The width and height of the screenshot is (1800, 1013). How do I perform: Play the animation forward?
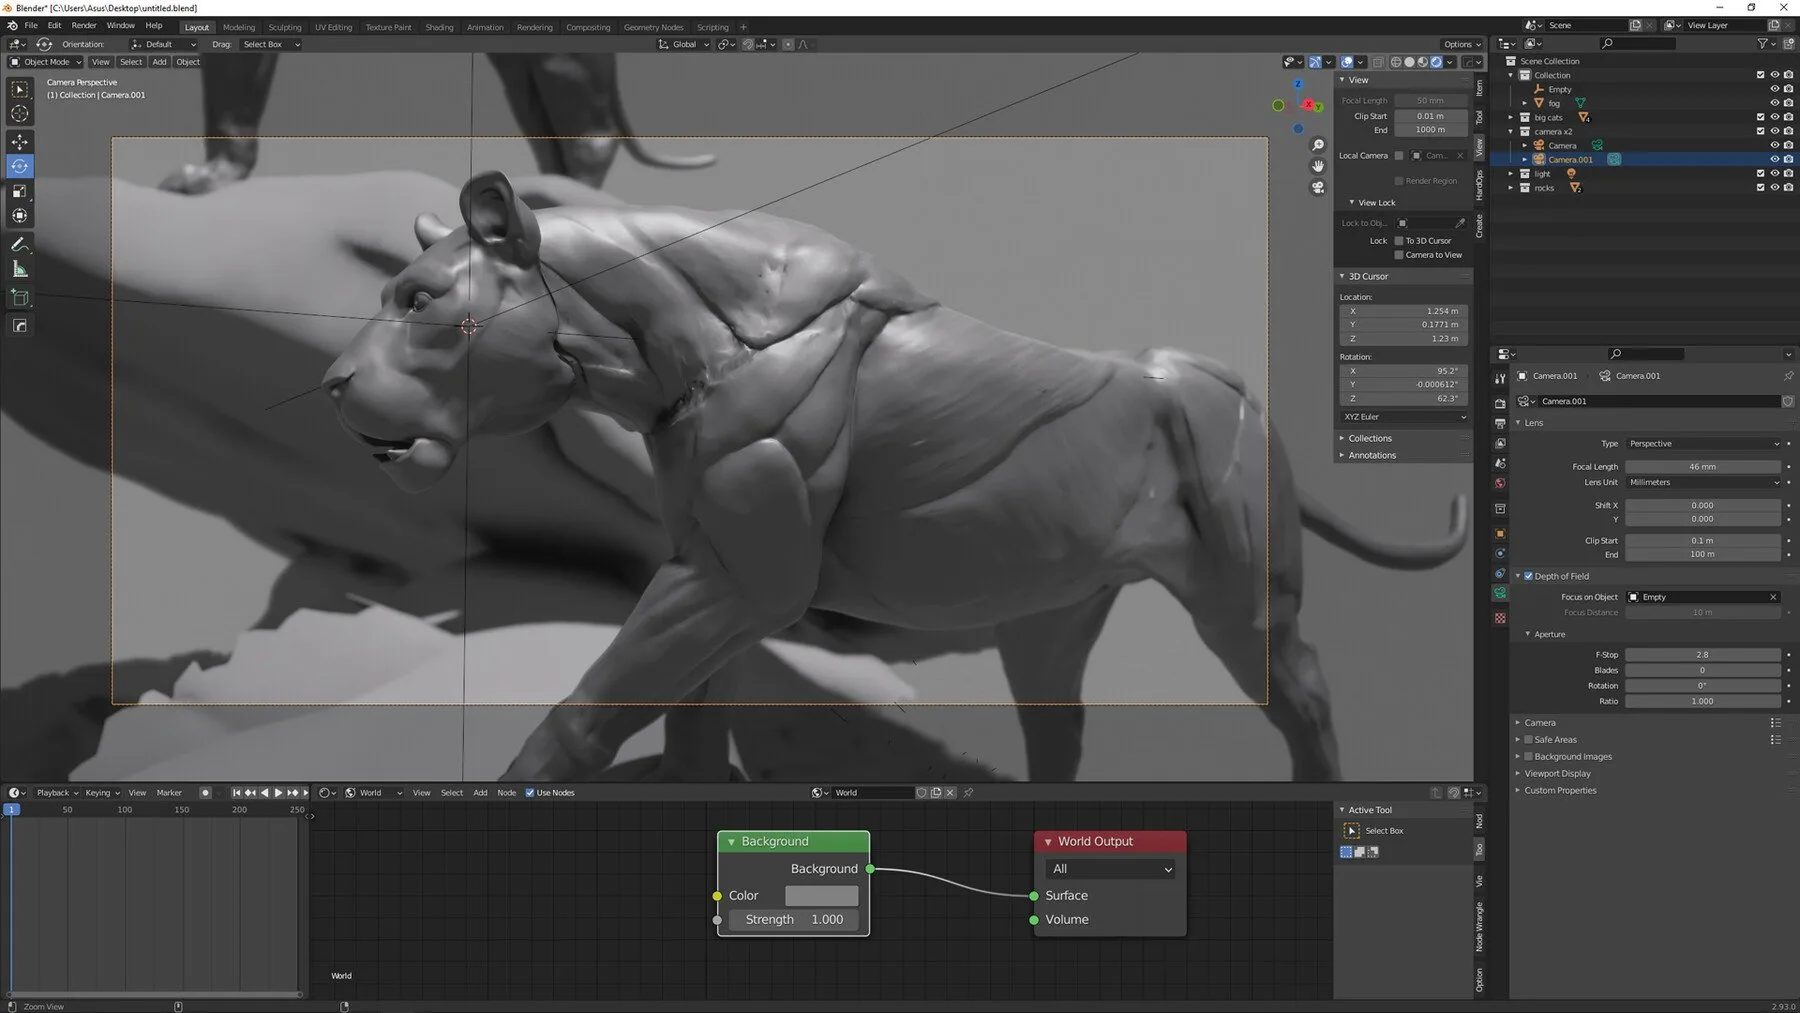[x=278, y=793]
